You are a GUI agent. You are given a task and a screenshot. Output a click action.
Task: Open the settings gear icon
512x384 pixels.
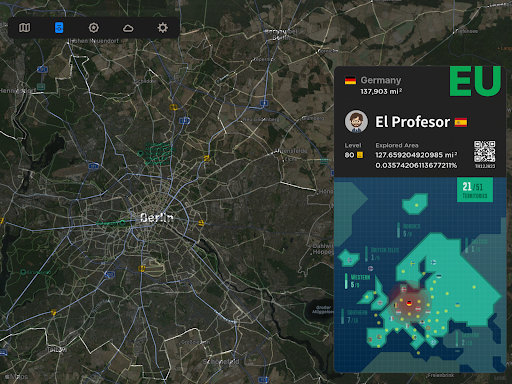(163, 28)
